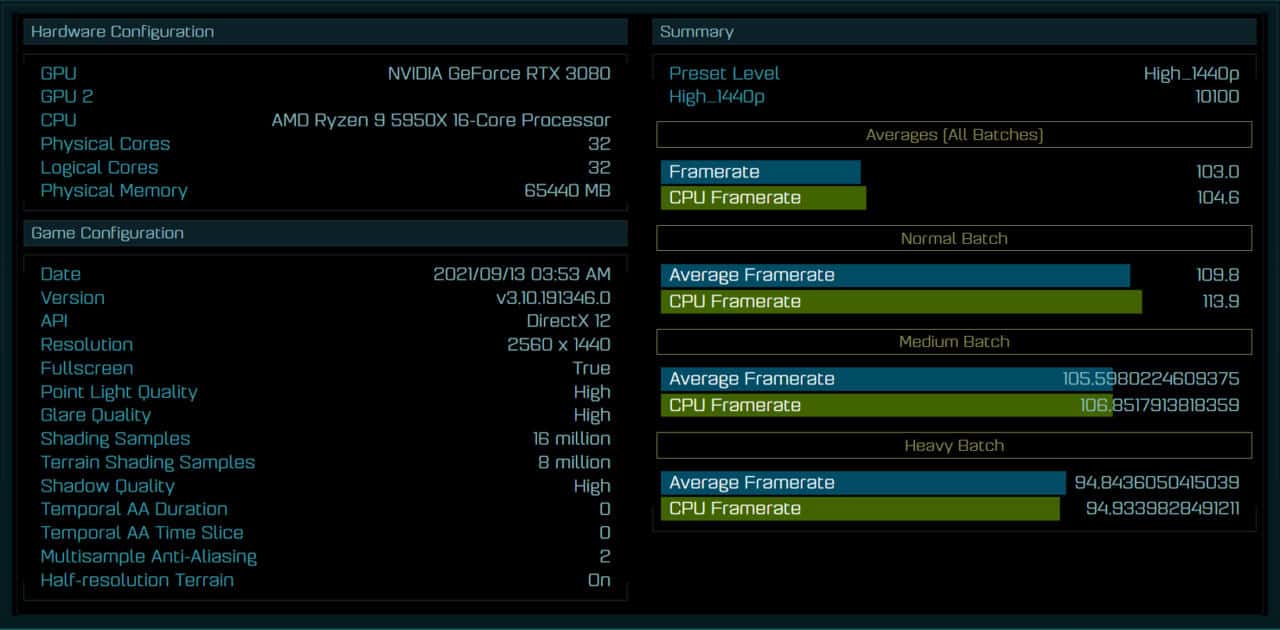Click the Normal Batch CPU Framerate bar
Viewport: 1280px width, 630px height.
click(901, 302)
